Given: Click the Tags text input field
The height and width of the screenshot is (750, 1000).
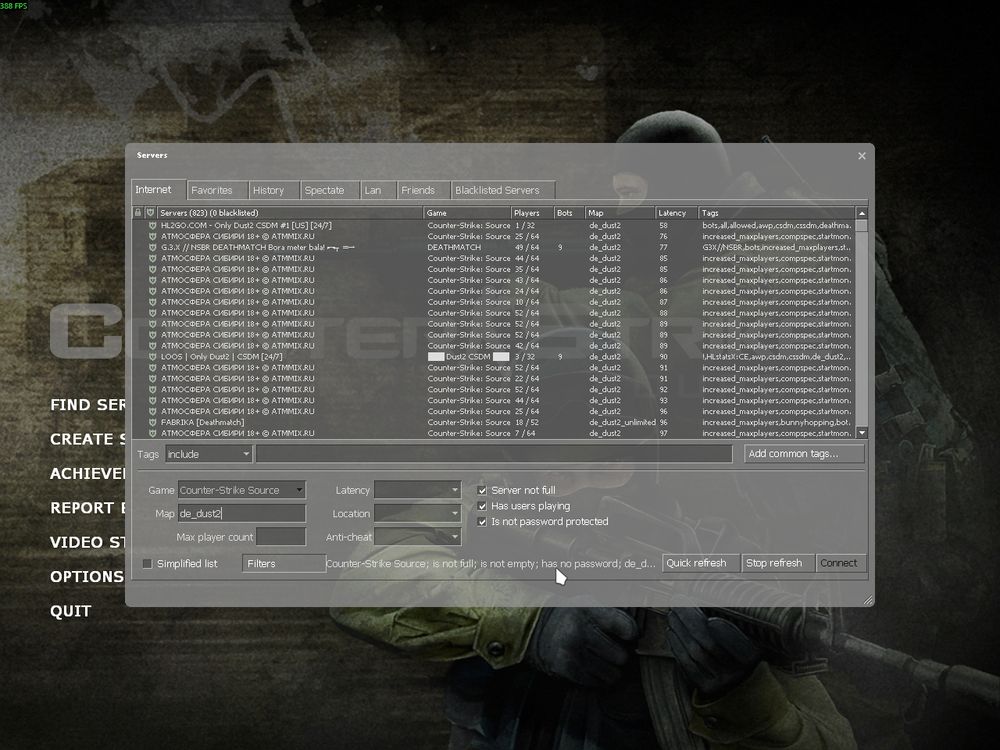Looking at the screenshot, I should tap(494, 454).
